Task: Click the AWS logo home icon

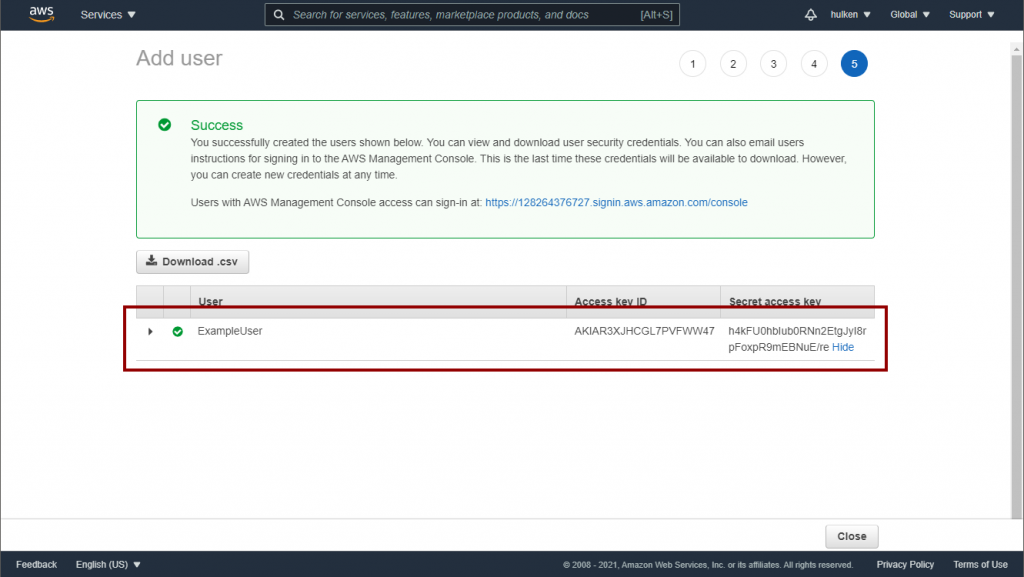Action: point(41,14)
